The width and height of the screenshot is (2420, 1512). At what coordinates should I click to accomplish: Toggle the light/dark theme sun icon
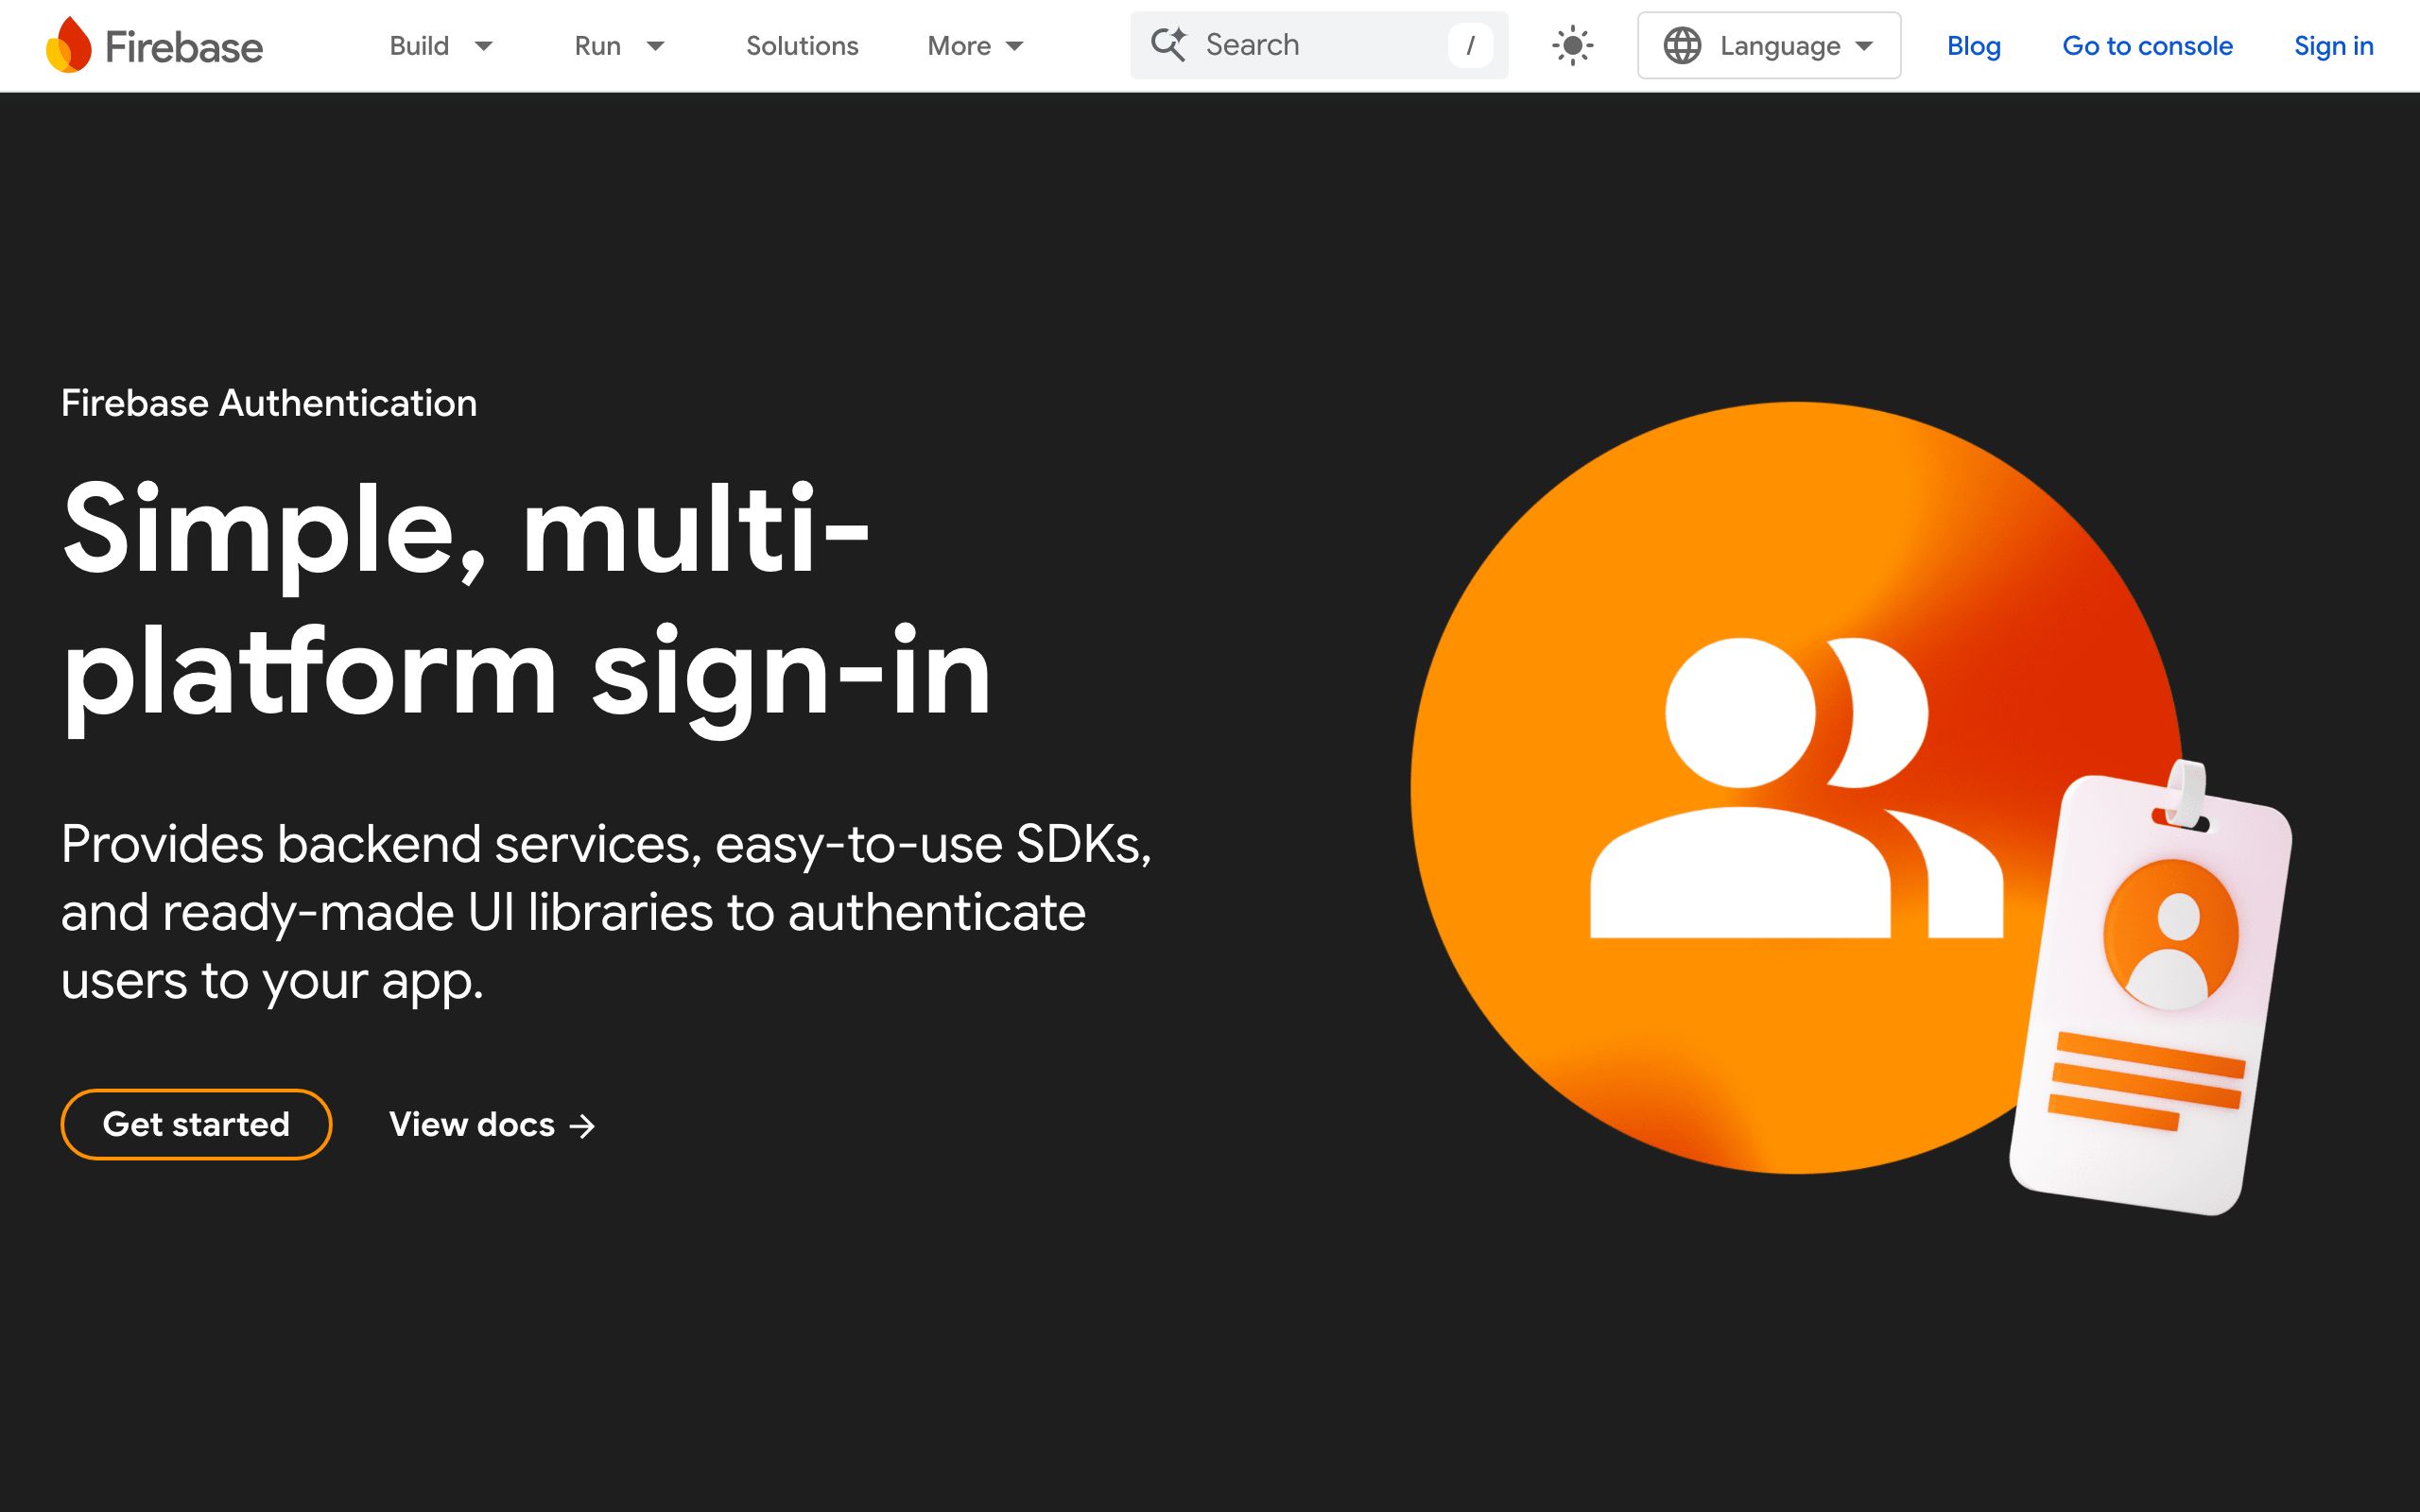pyautogui.click(x=1572, y=45)
